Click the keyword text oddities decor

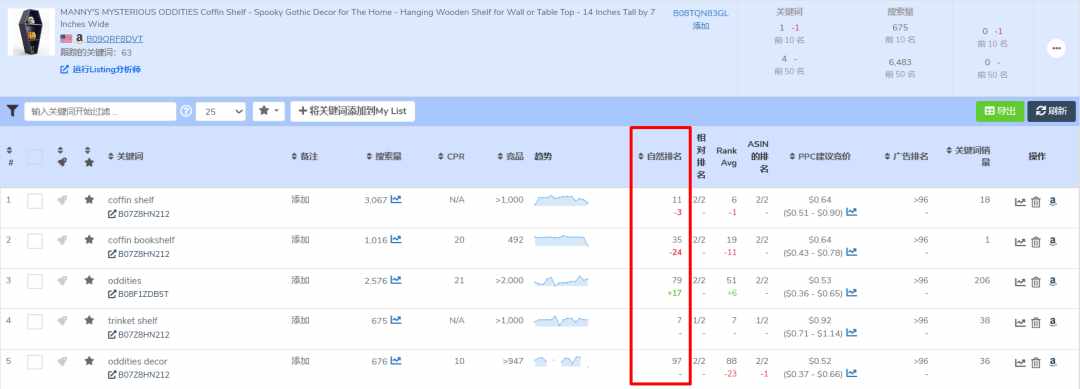(x=138, y=361)
